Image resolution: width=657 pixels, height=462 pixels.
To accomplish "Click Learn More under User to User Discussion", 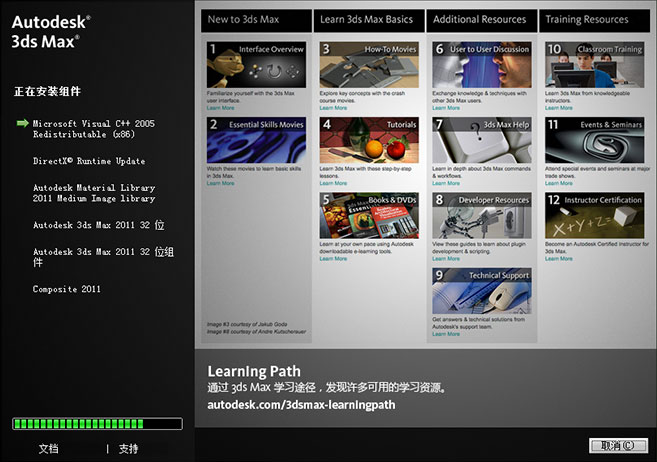I will tap(446, 108).
